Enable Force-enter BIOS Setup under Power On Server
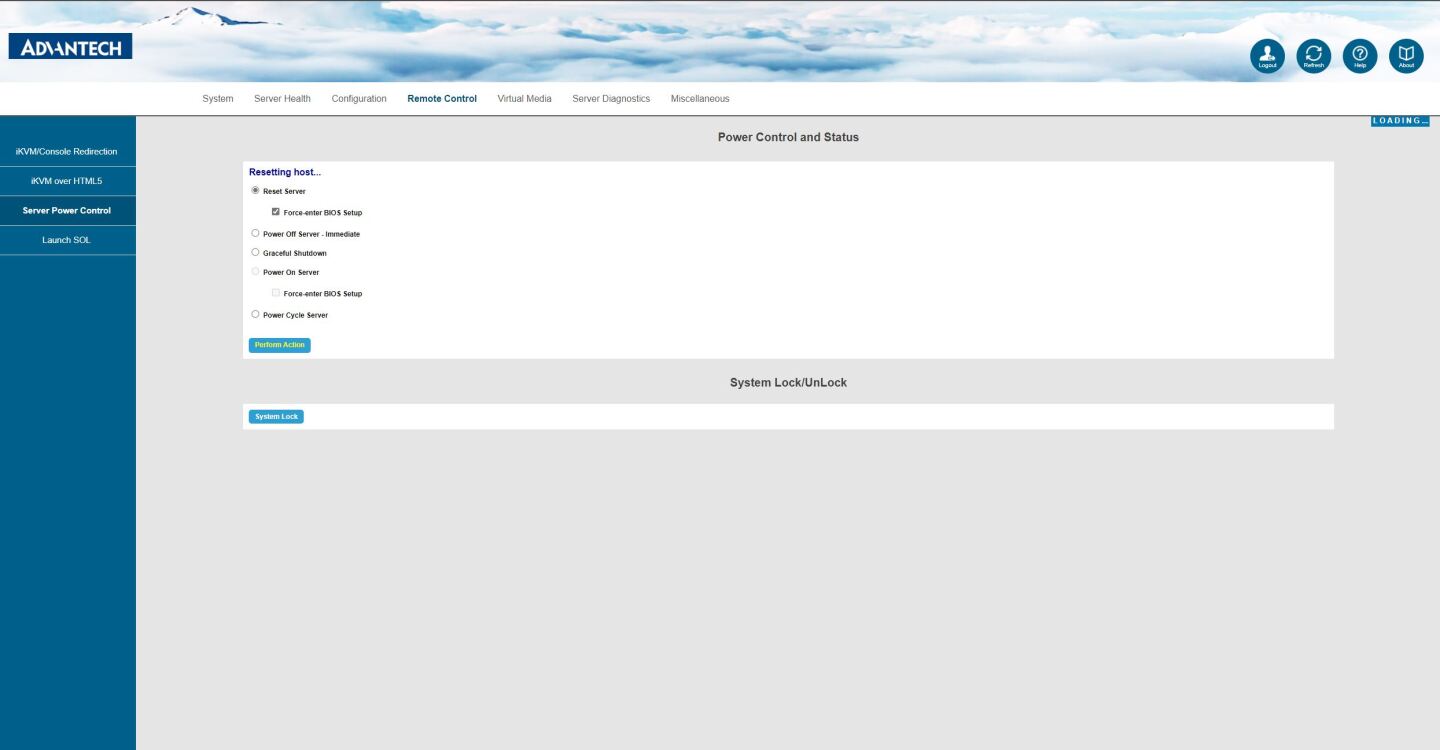Viewport: 1440px width, 750px height. click(275, 292)
